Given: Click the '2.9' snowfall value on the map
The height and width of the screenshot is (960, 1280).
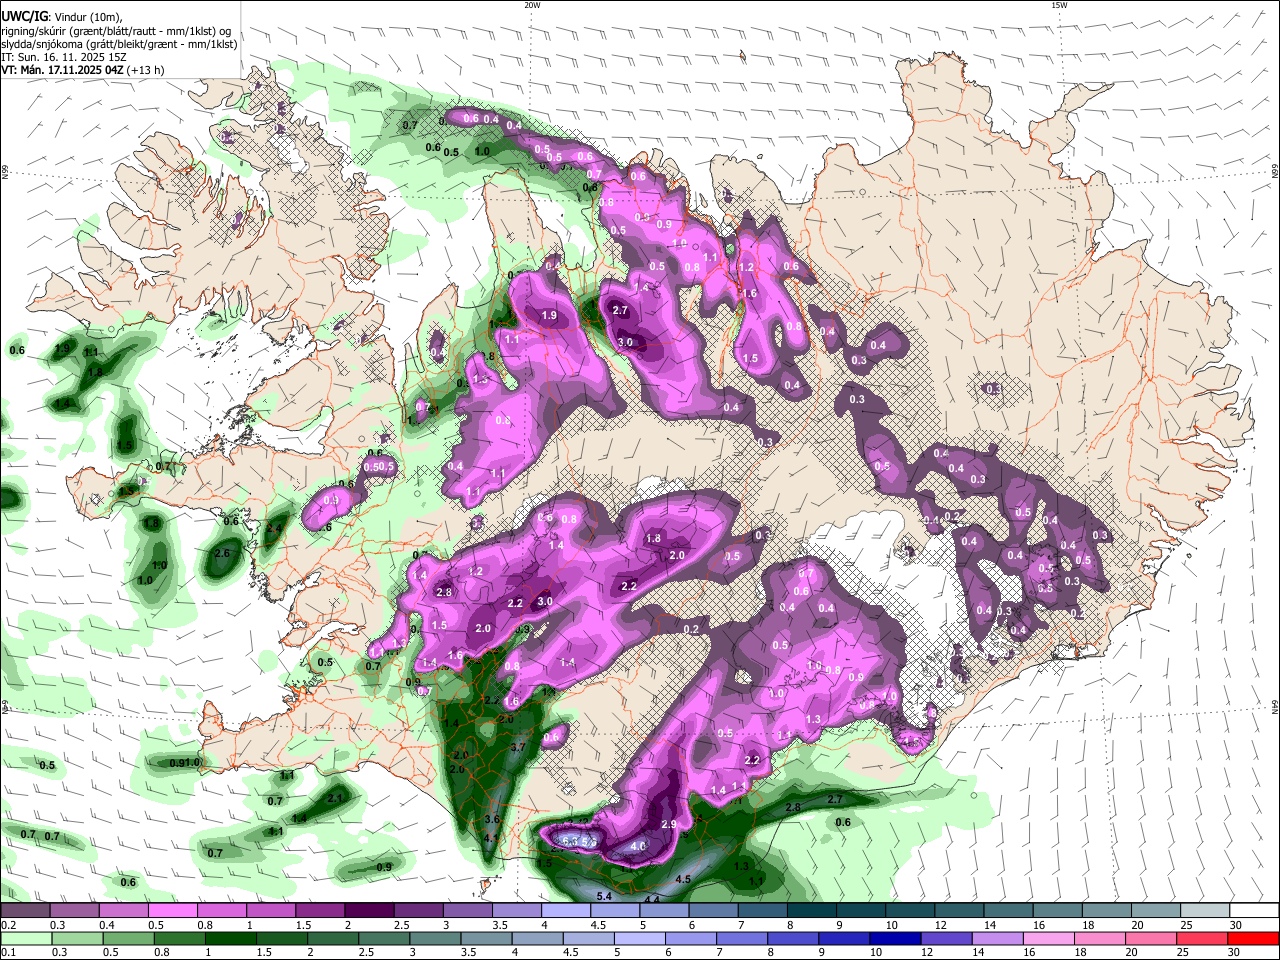Looking at the screenshot, I should [669, 824].
